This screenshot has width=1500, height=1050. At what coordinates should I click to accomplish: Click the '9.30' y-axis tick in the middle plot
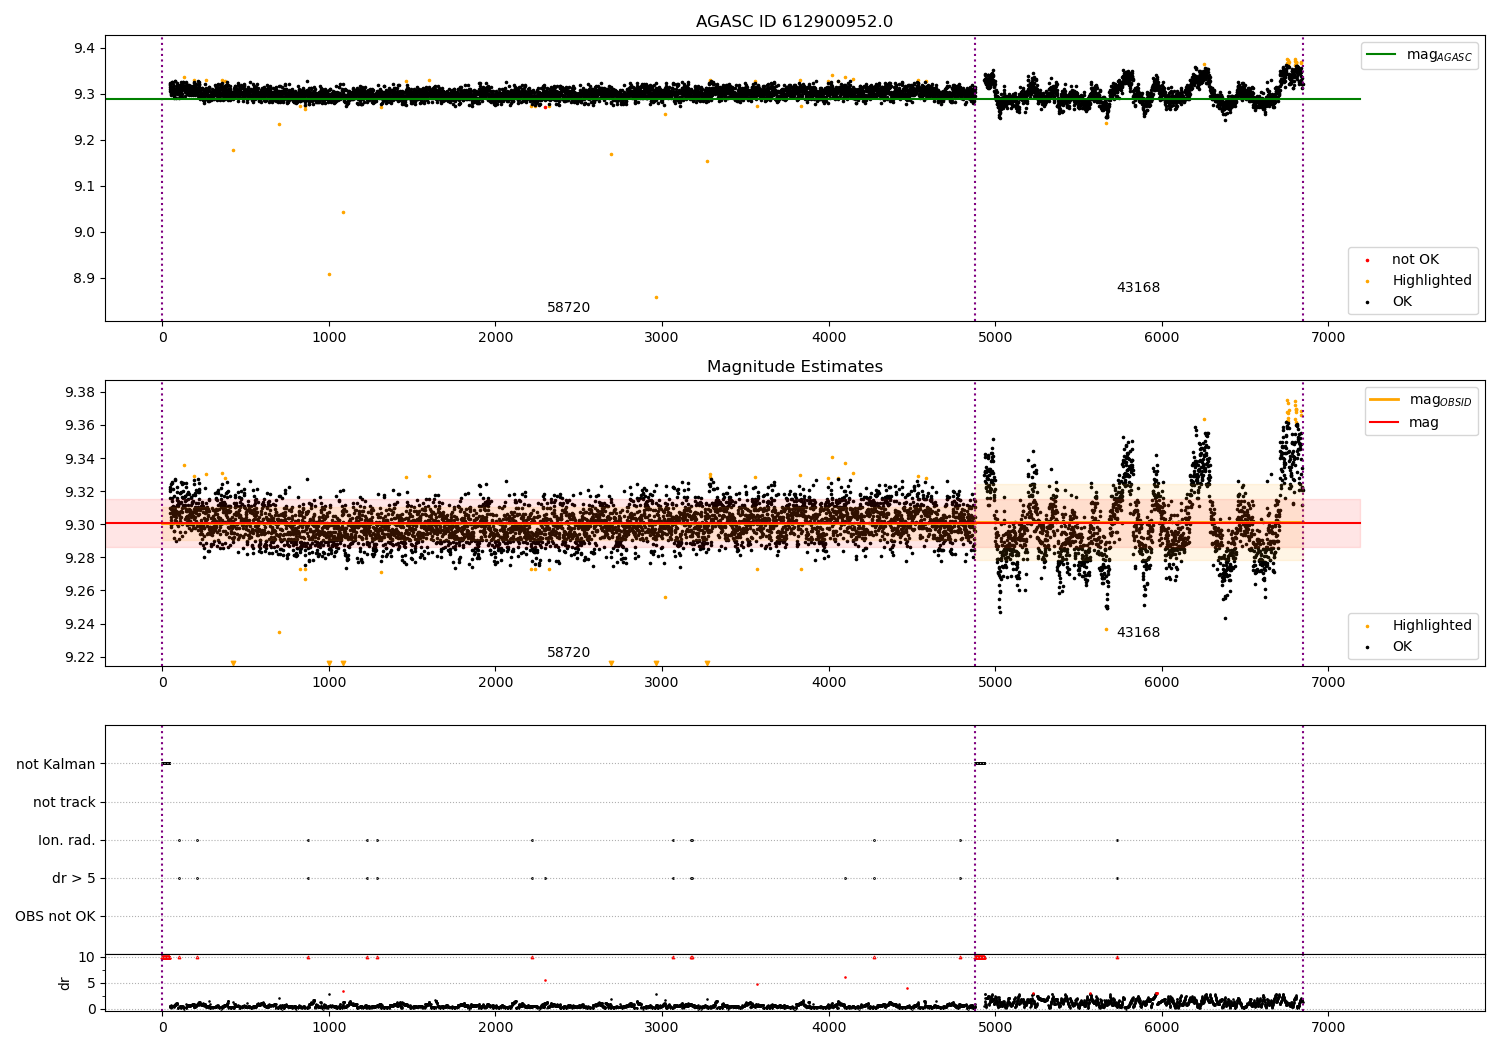click(80, 525)
